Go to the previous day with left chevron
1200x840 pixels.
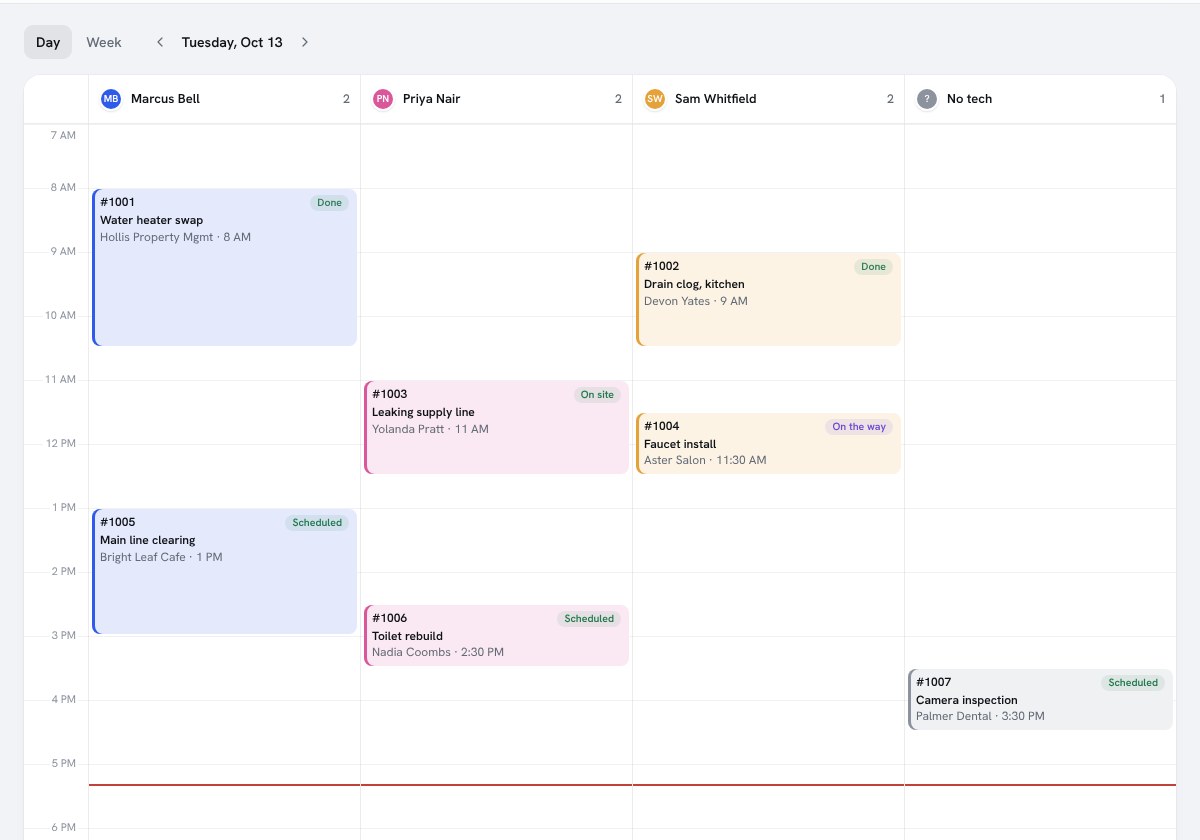160,42
